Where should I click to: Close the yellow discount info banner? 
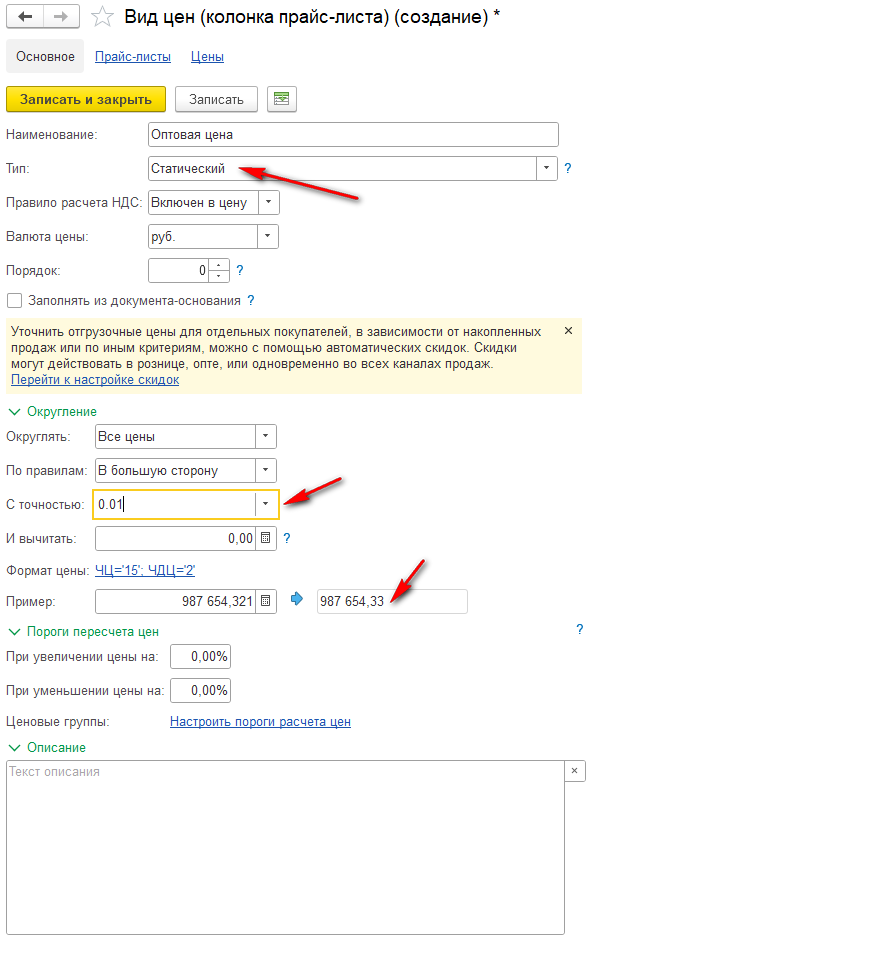(568, 331)
